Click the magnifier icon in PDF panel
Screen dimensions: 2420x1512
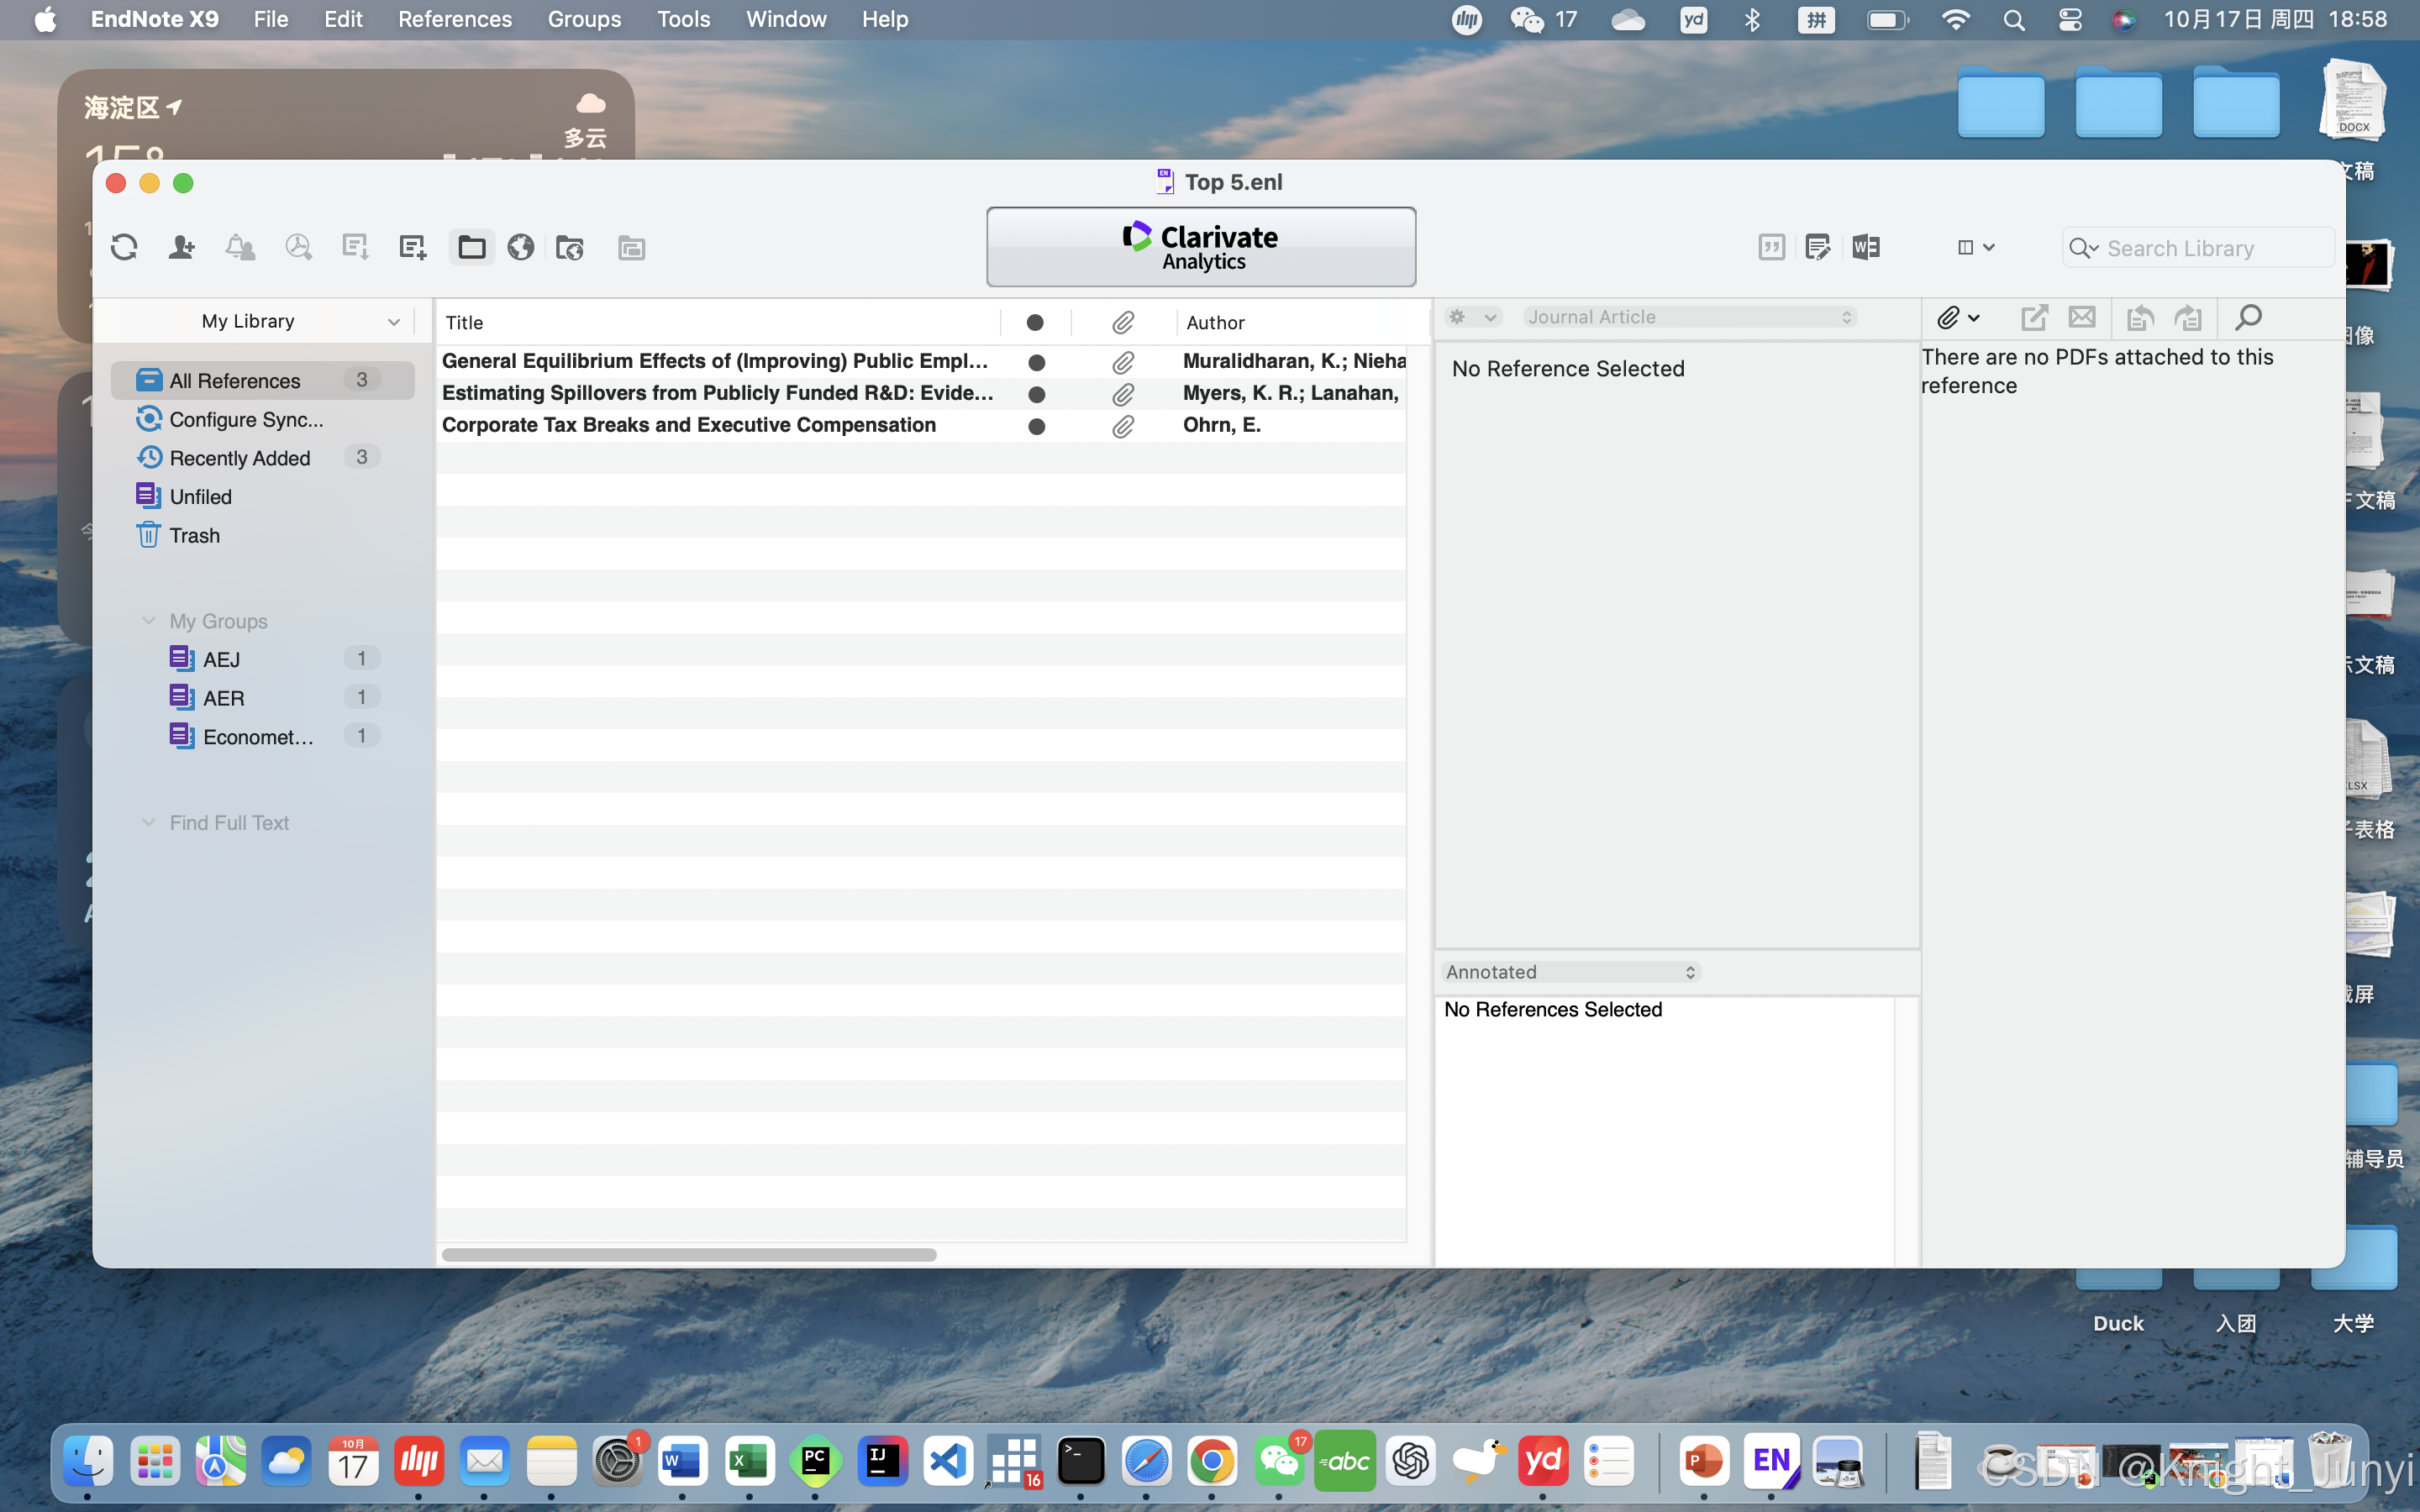coord(2247,318)
